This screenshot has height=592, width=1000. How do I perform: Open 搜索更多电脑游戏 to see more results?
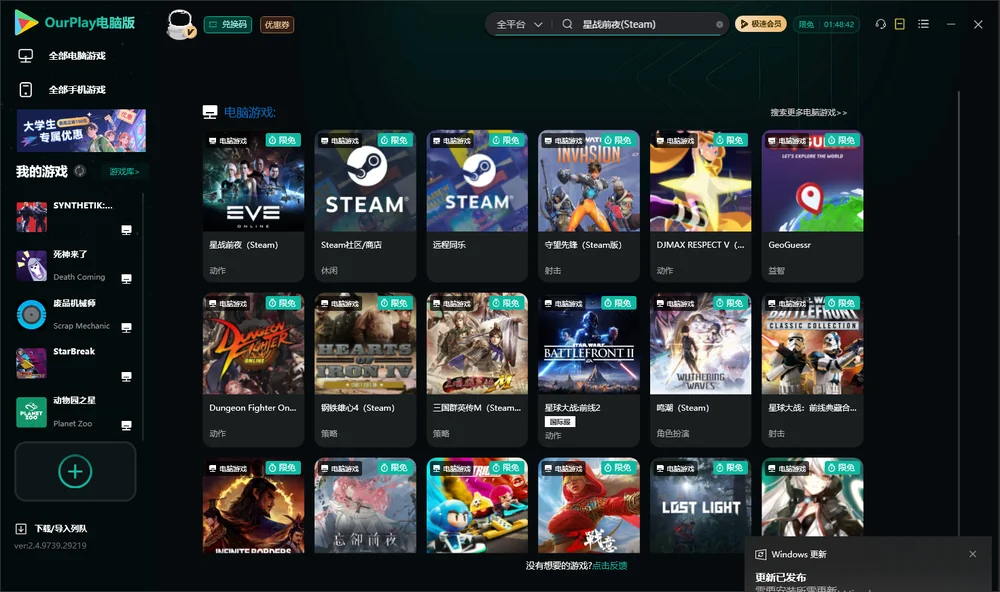coord(808,112)
